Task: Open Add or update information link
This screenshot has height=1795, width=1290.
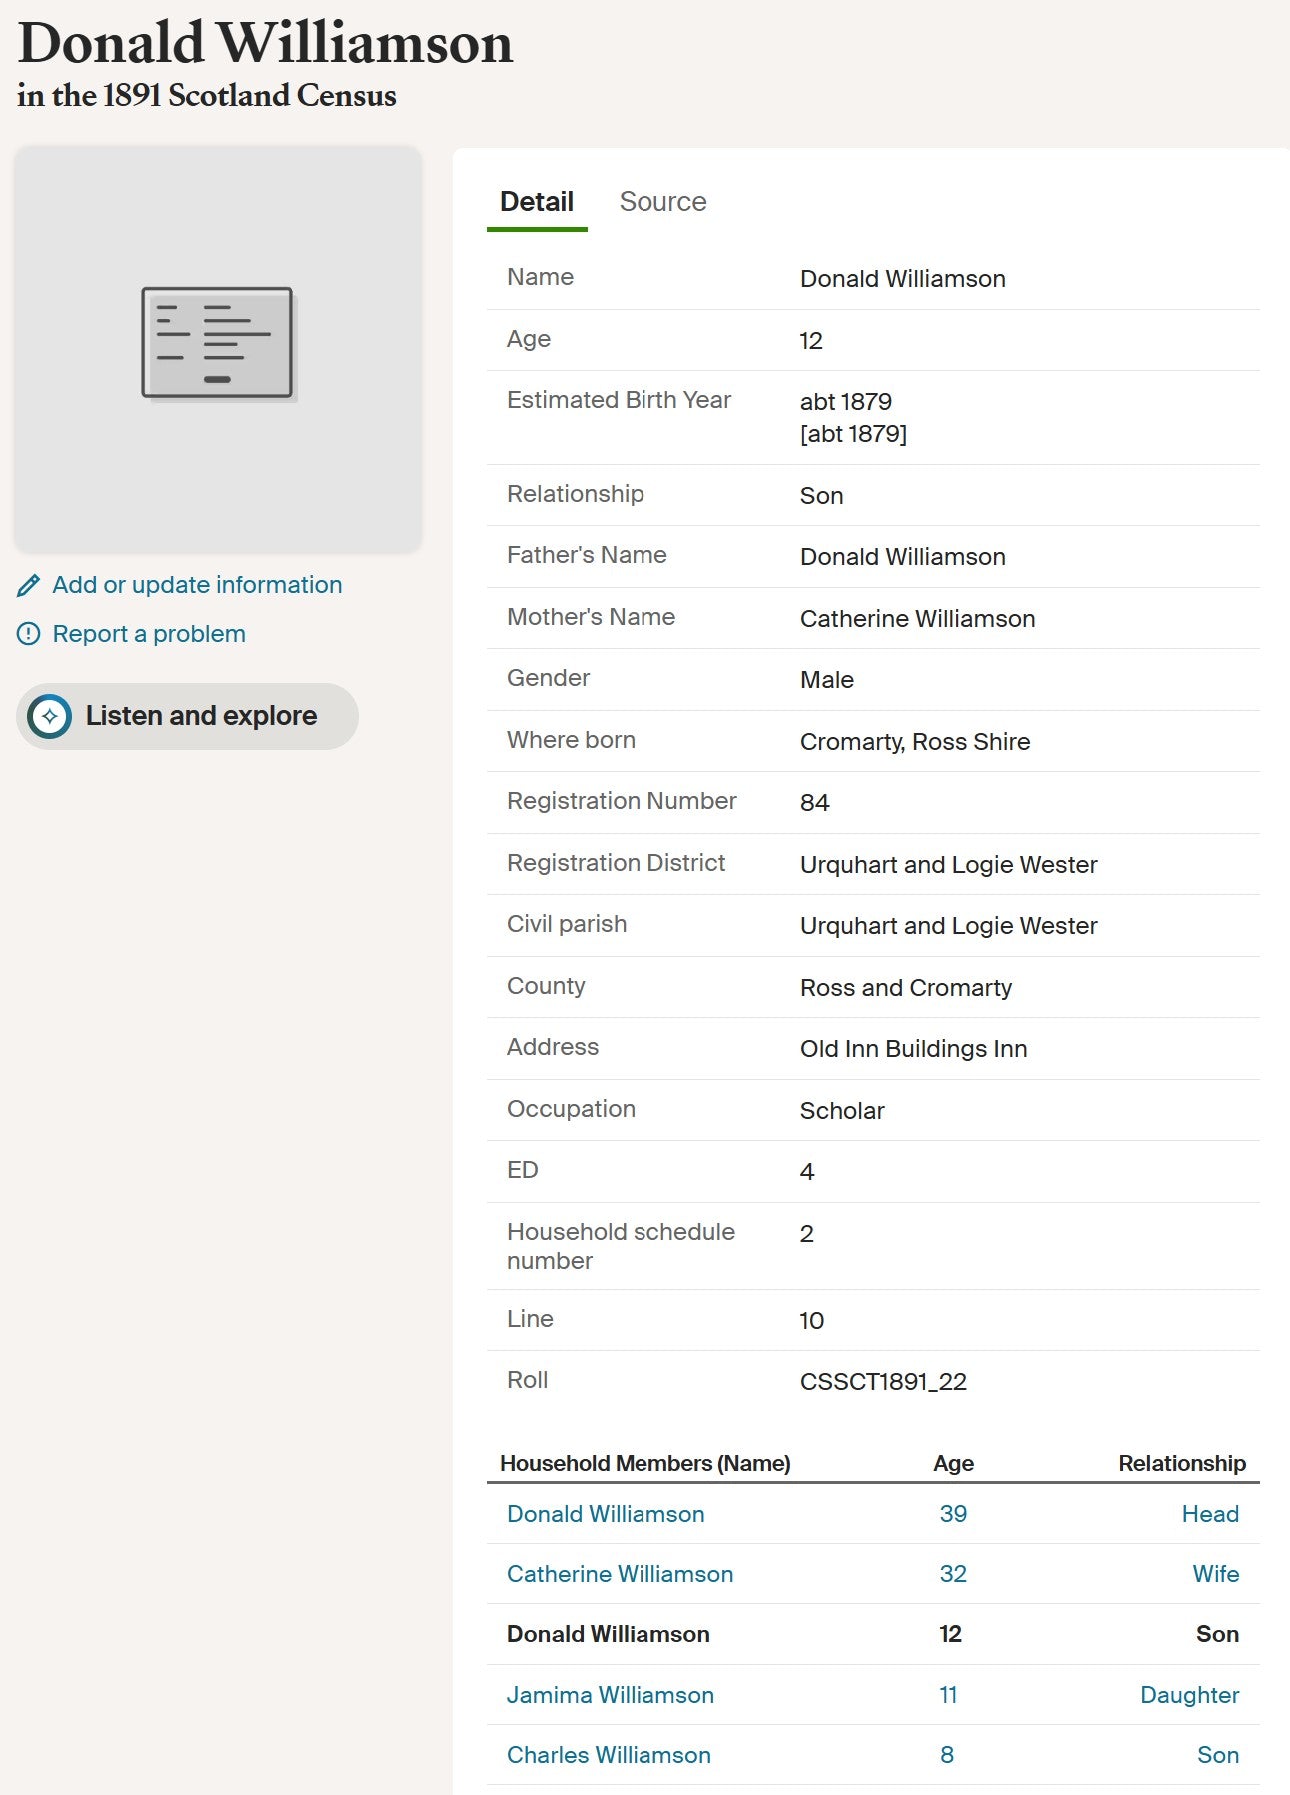Action: coord(197,585)
